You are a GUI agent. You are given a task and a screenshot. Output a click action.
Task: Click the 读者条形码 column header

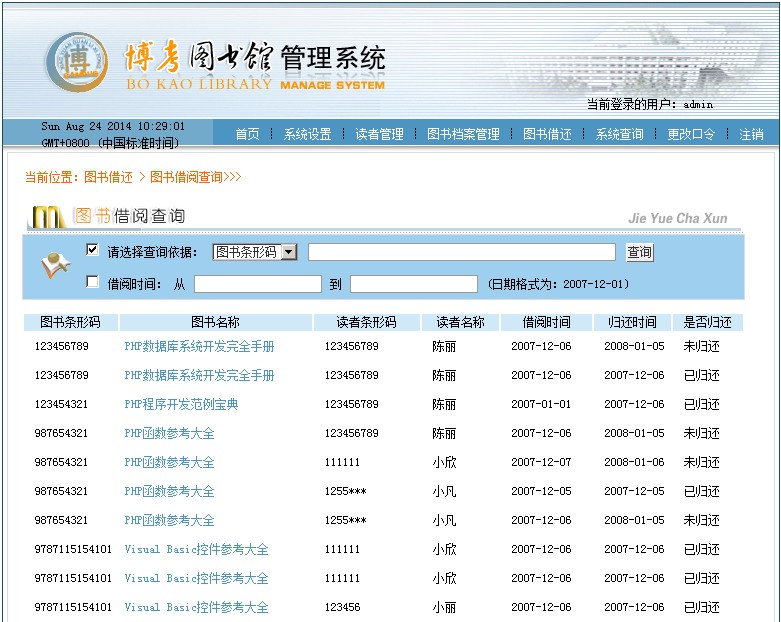coord(367,322)
